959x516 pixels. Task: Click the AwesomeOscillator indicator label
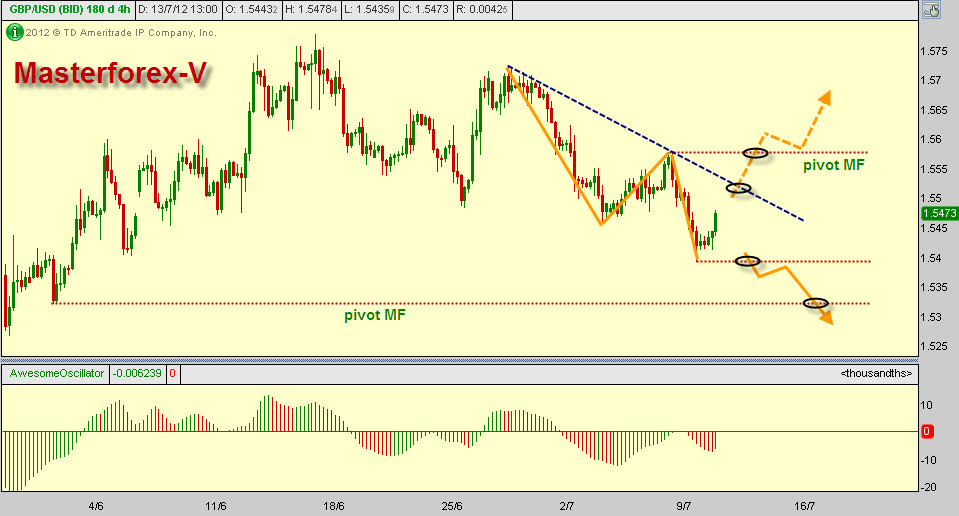[x=56, y=374]
